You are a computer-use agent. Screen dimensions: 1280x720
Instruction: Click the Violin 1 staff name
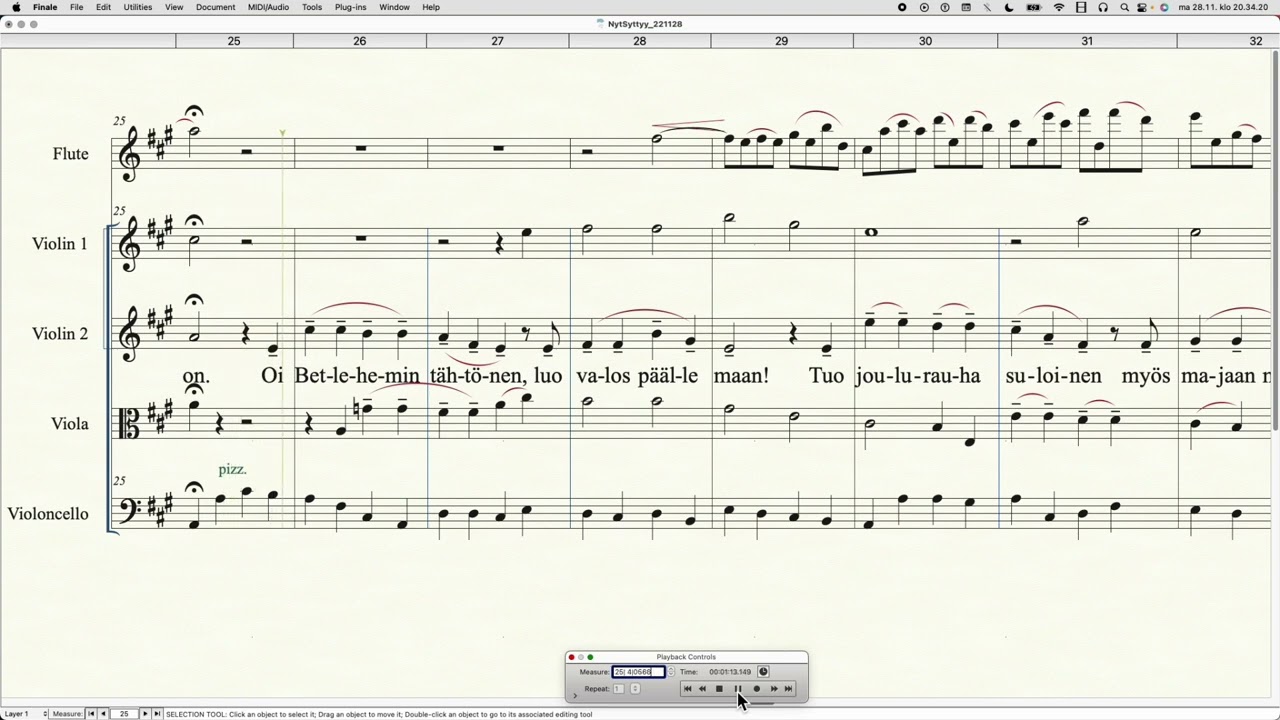pyautogui.click(x=60, y=244)
